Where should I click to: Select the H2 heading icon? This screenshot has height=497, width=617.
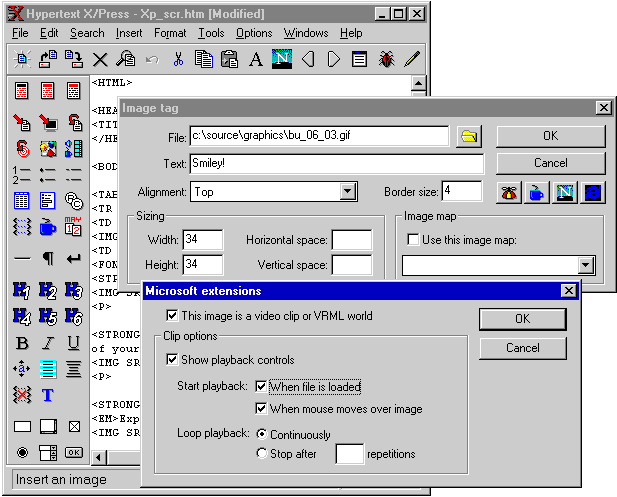point(48,291)
